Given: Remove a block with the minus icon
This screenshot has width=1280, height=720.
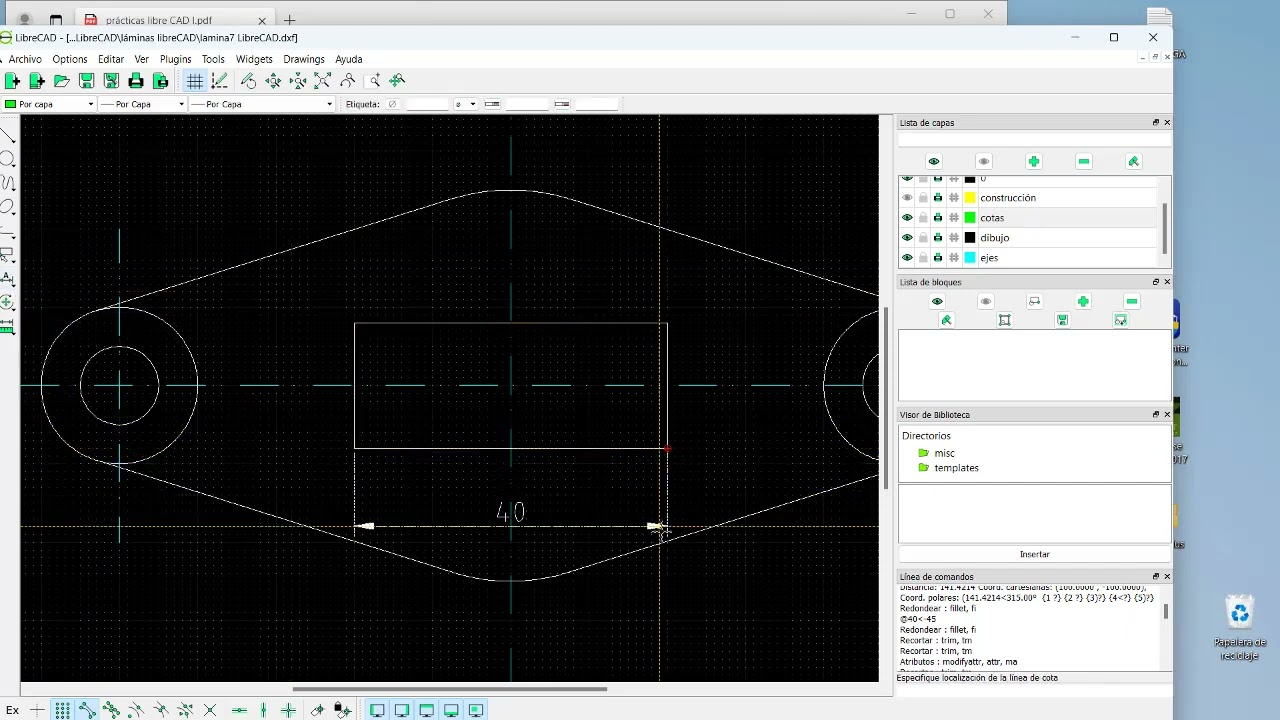Looking at the screenshot, I should click(1131, 301).
